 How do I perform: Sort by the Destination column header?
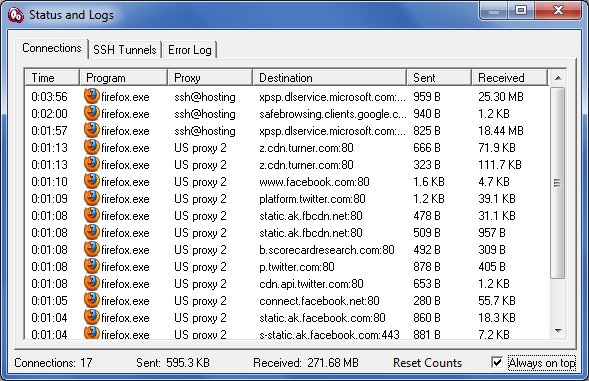click(329, 77)
